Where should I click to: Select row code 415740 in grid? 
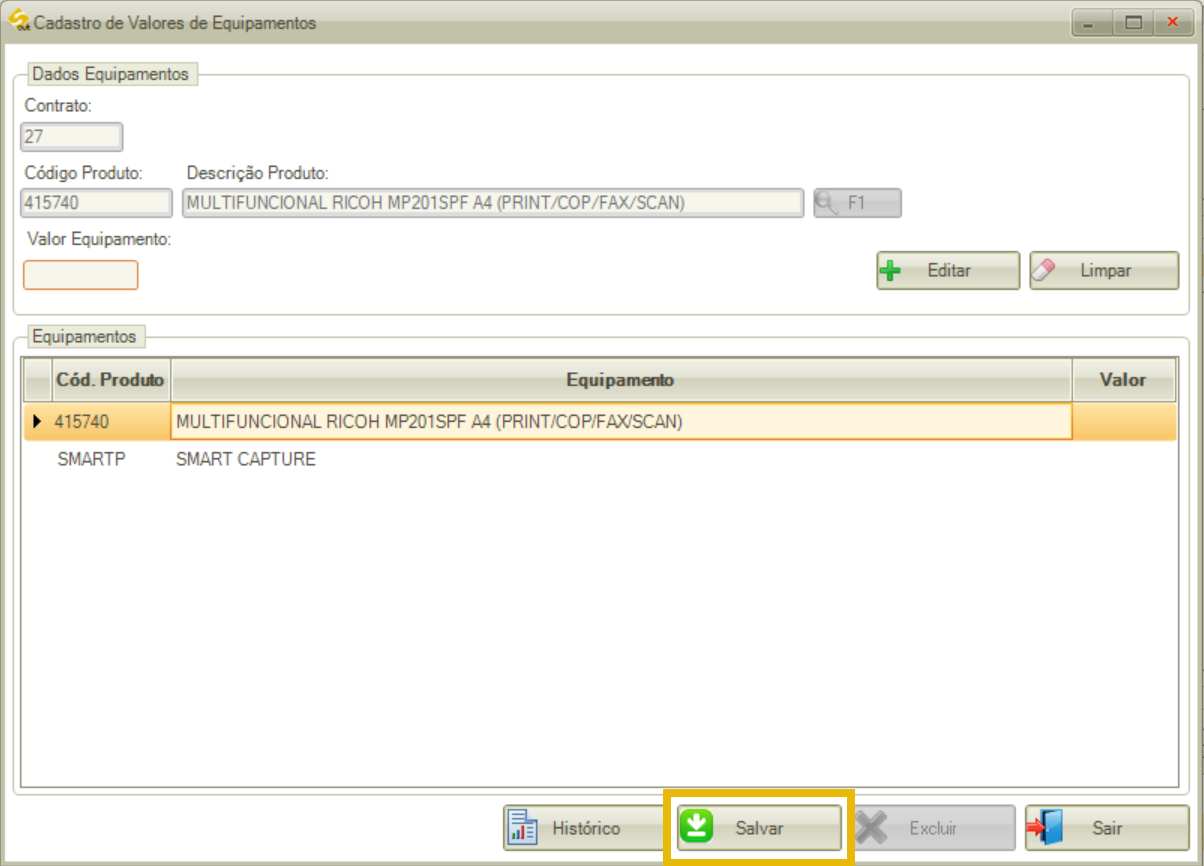point(111,422)
